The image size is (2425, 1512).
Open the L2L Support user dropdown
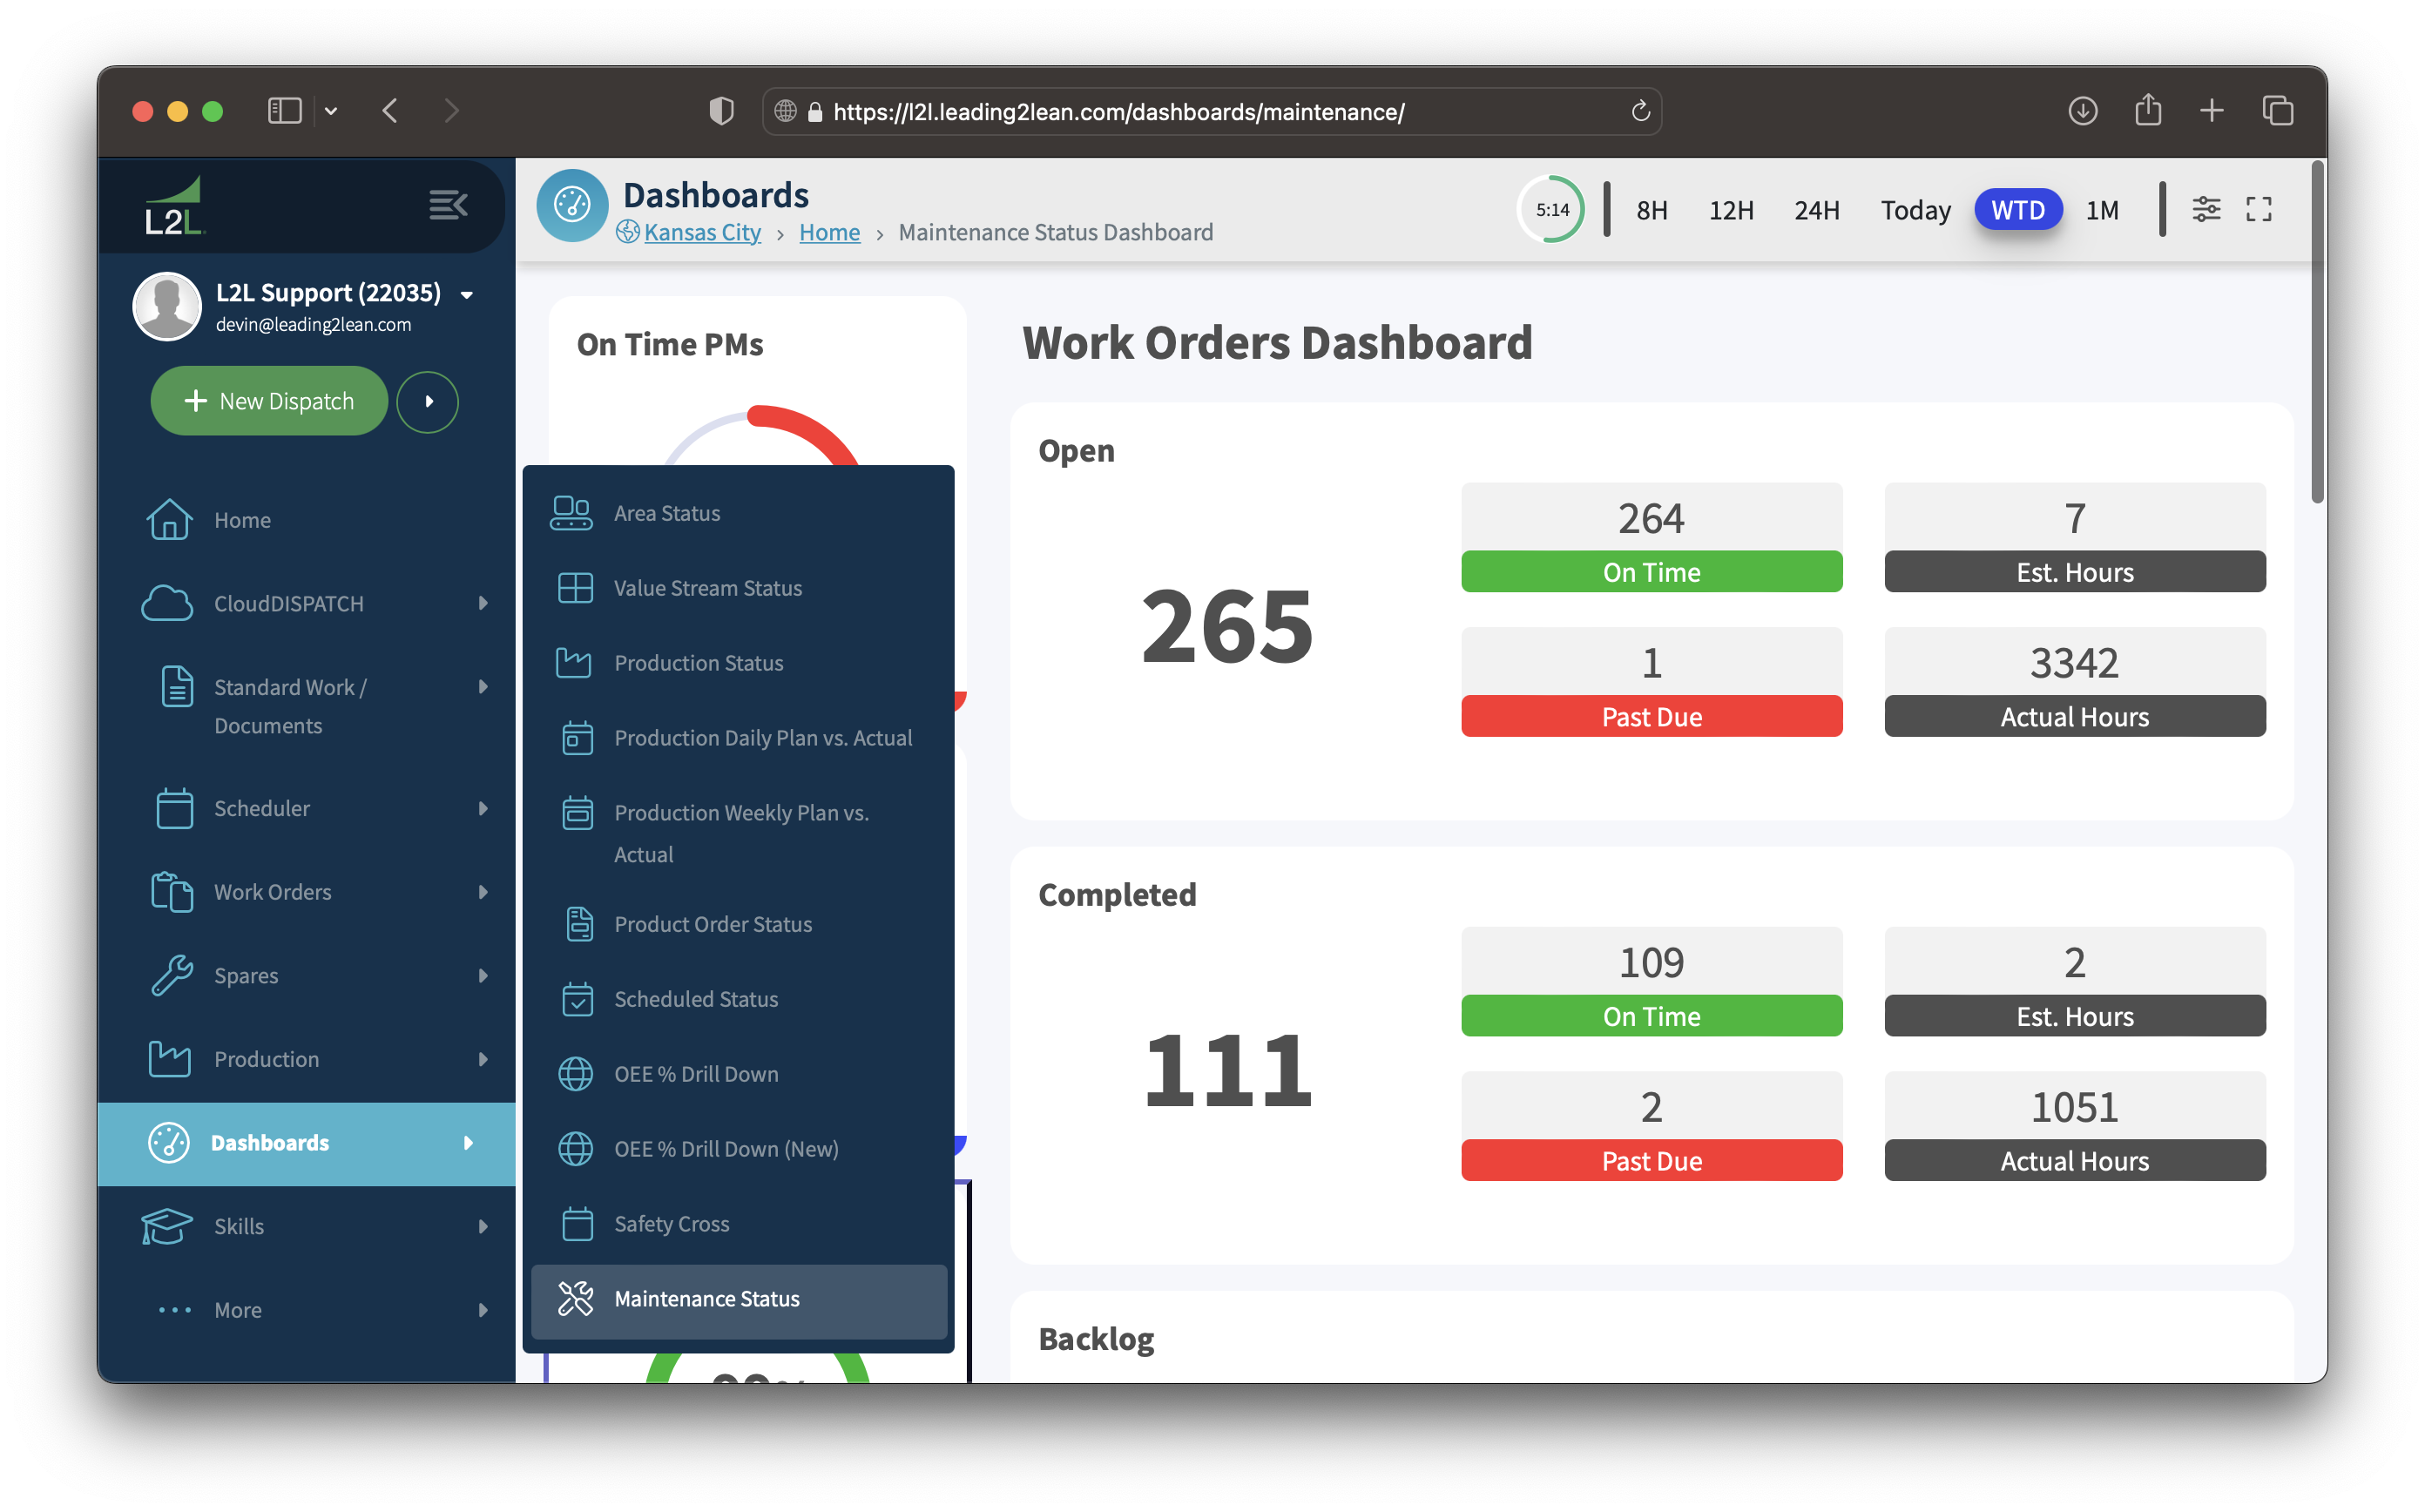click(x=466, y=294)
